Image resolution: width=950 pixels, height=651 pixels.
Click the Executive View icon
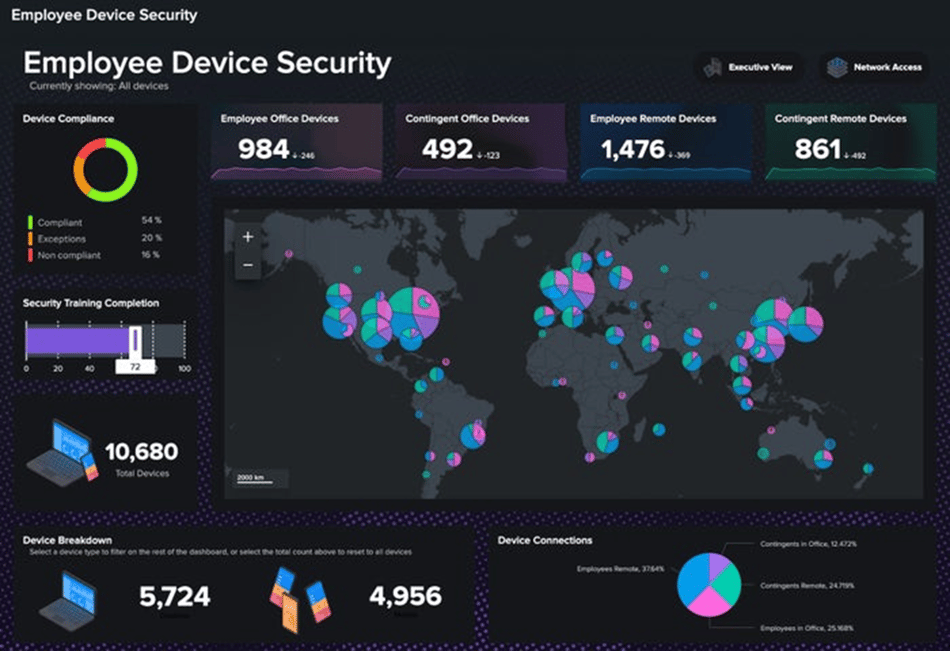tap(714, 67)
